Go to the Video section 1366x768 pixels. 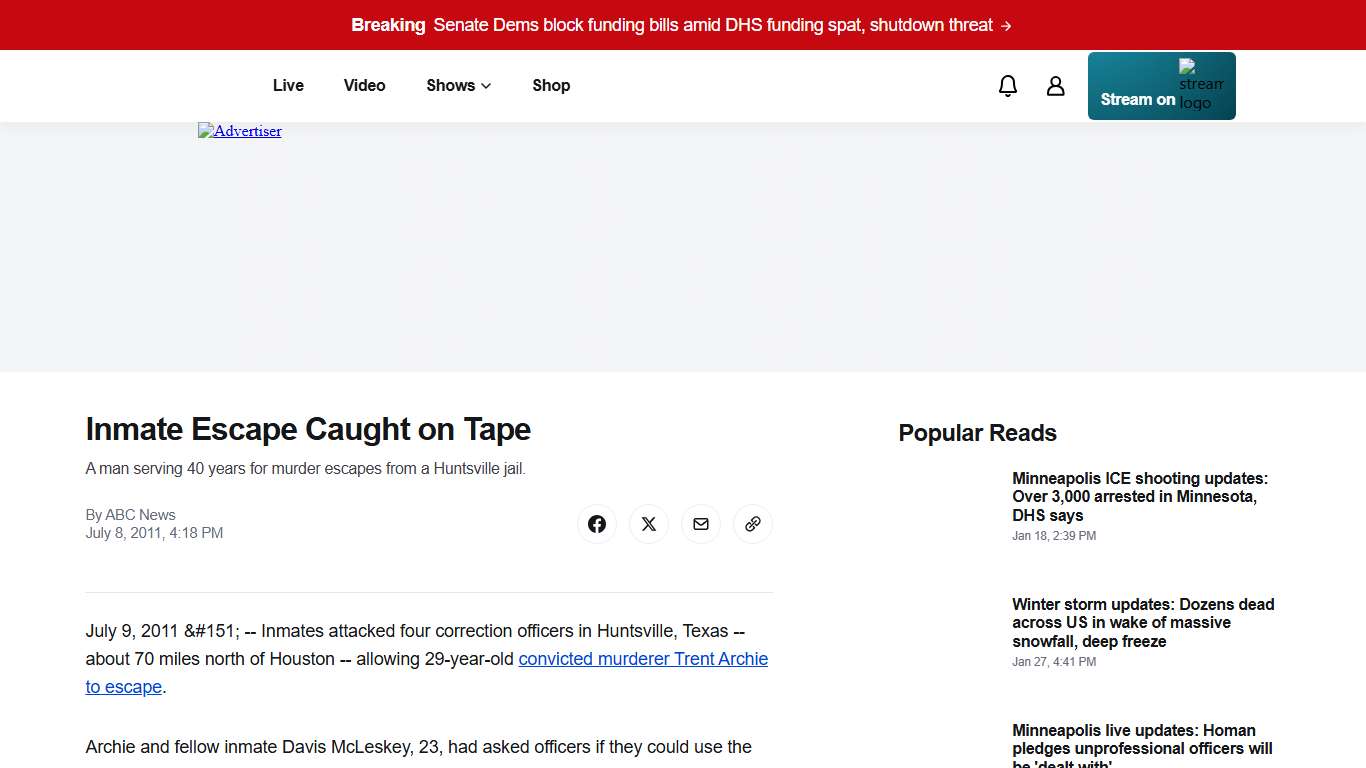click(x=364, y=86)
